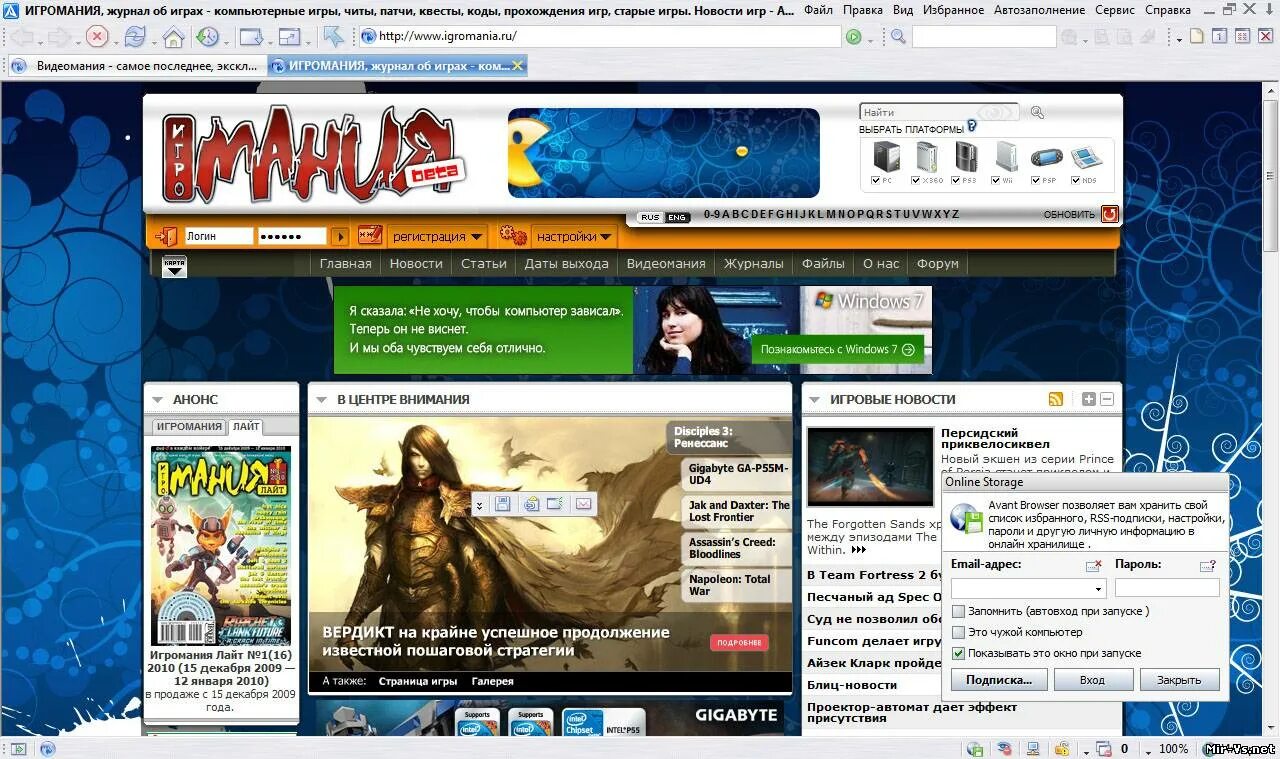Click the red X close-tab toolbar icon
The height and width of the screenshot is (759, 1280).
(1265, 36)
